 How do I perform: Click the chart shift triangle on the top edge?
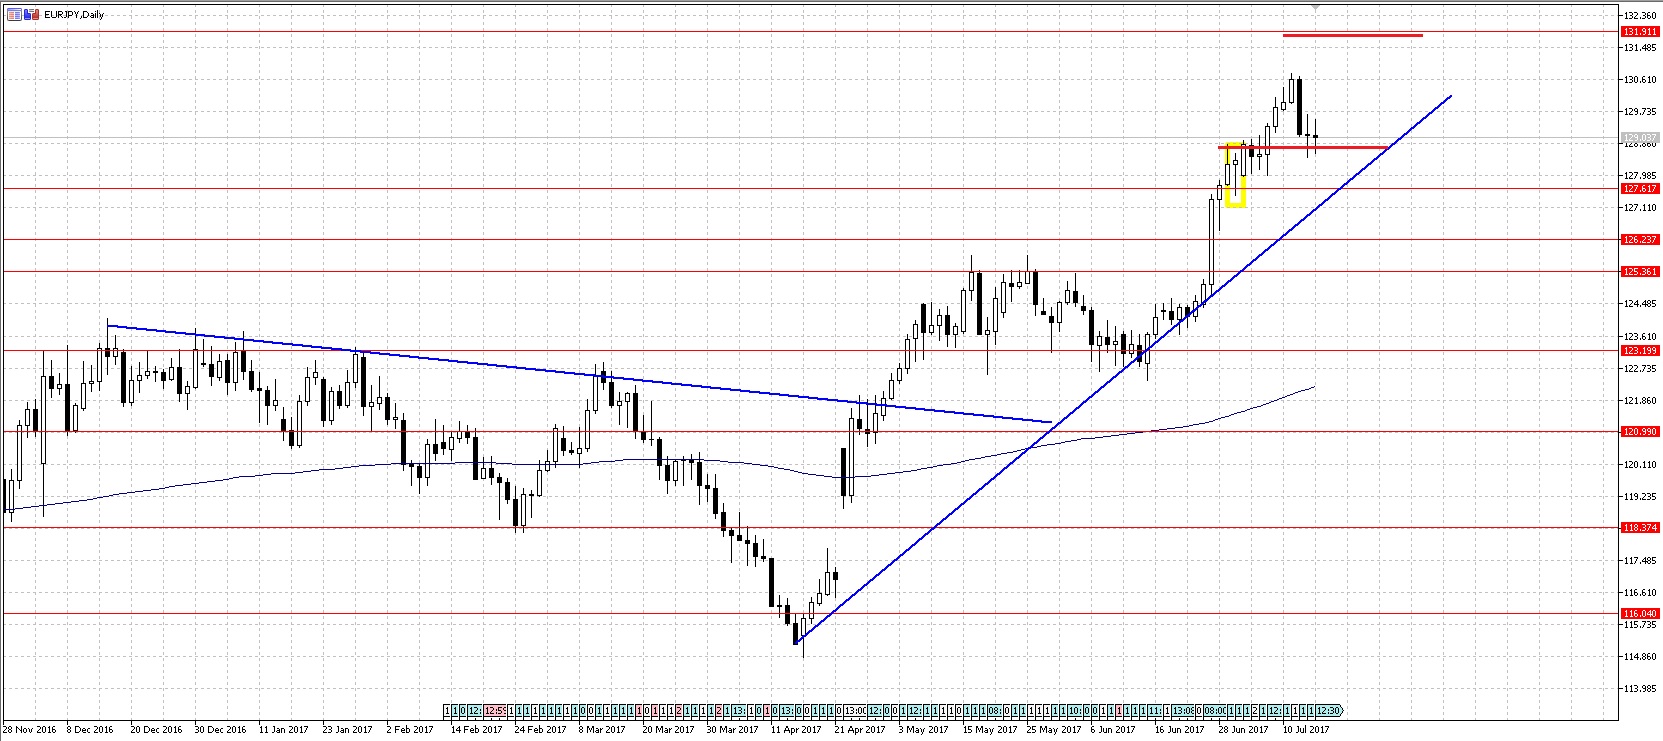coord(1317,7)
